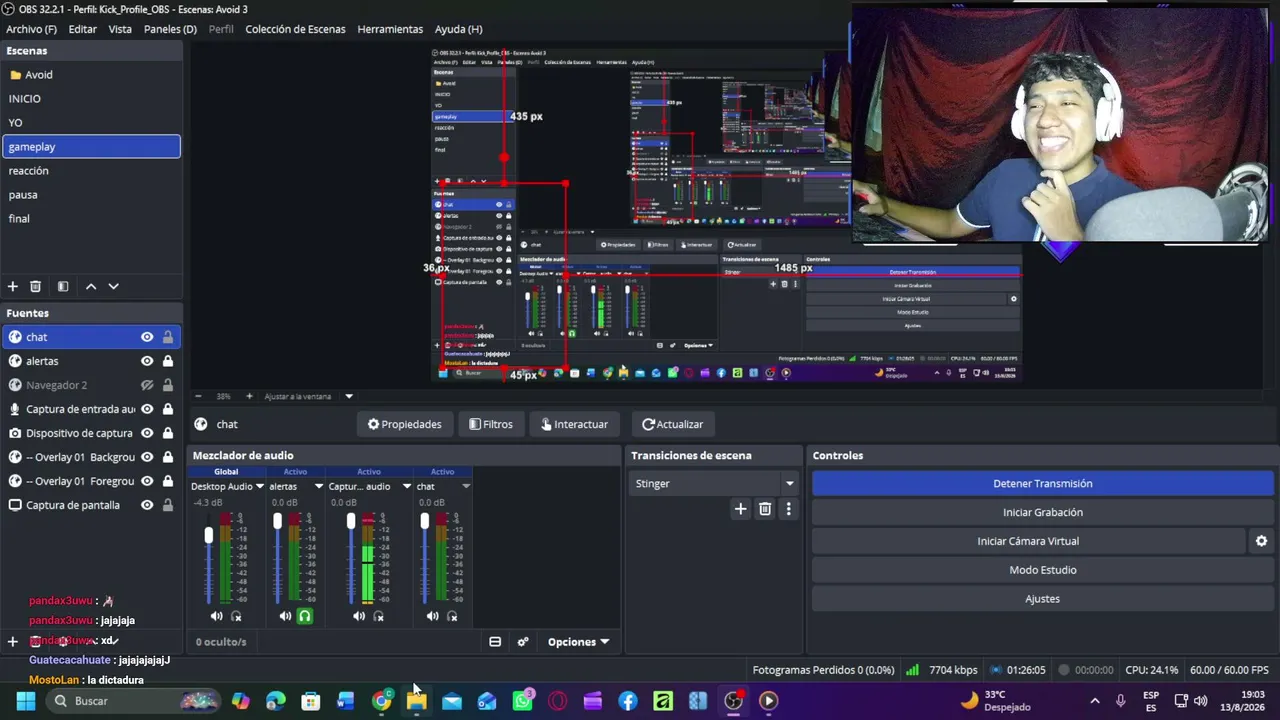Open the Archivo (F) menu
Viewport: 1280px width, 720px height.
point(31,29)
